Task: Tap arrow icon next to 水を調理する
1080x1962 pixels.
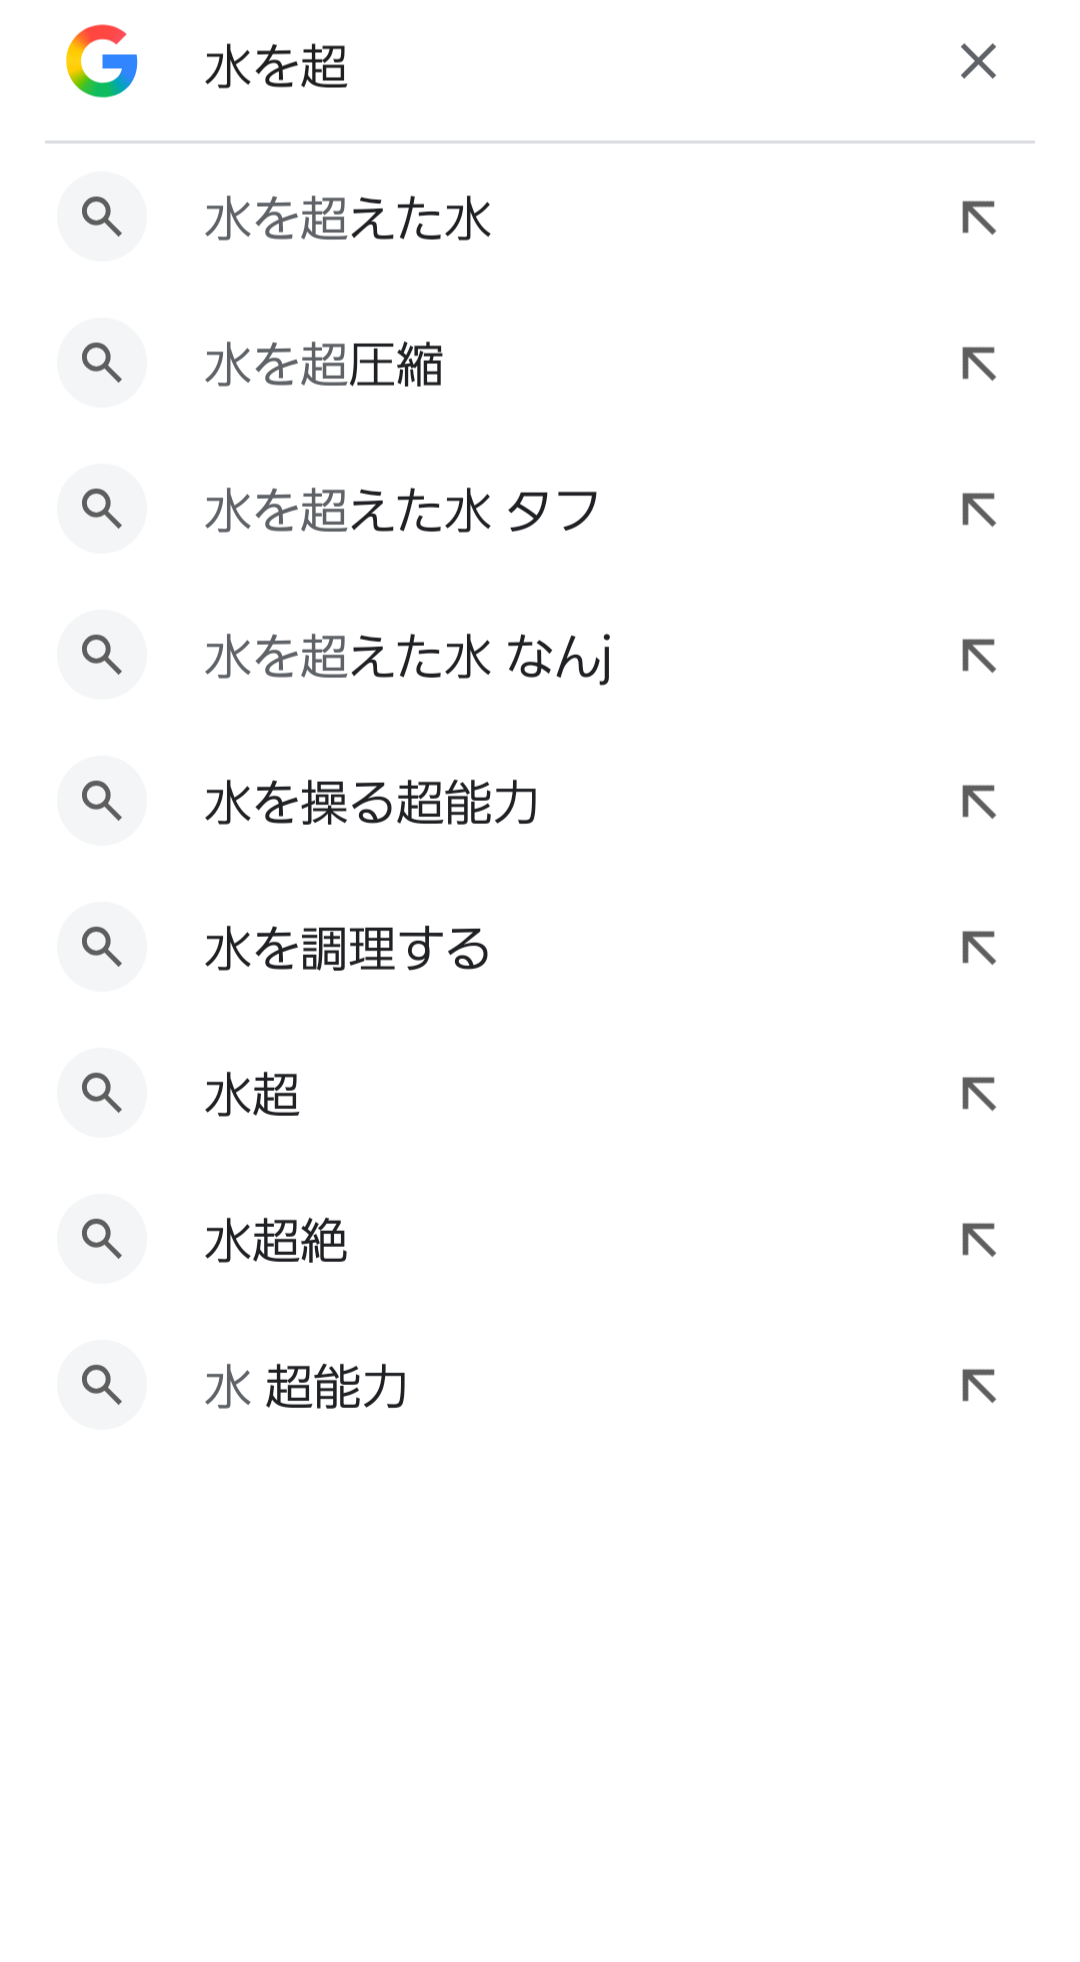Action: pos(979,948)
